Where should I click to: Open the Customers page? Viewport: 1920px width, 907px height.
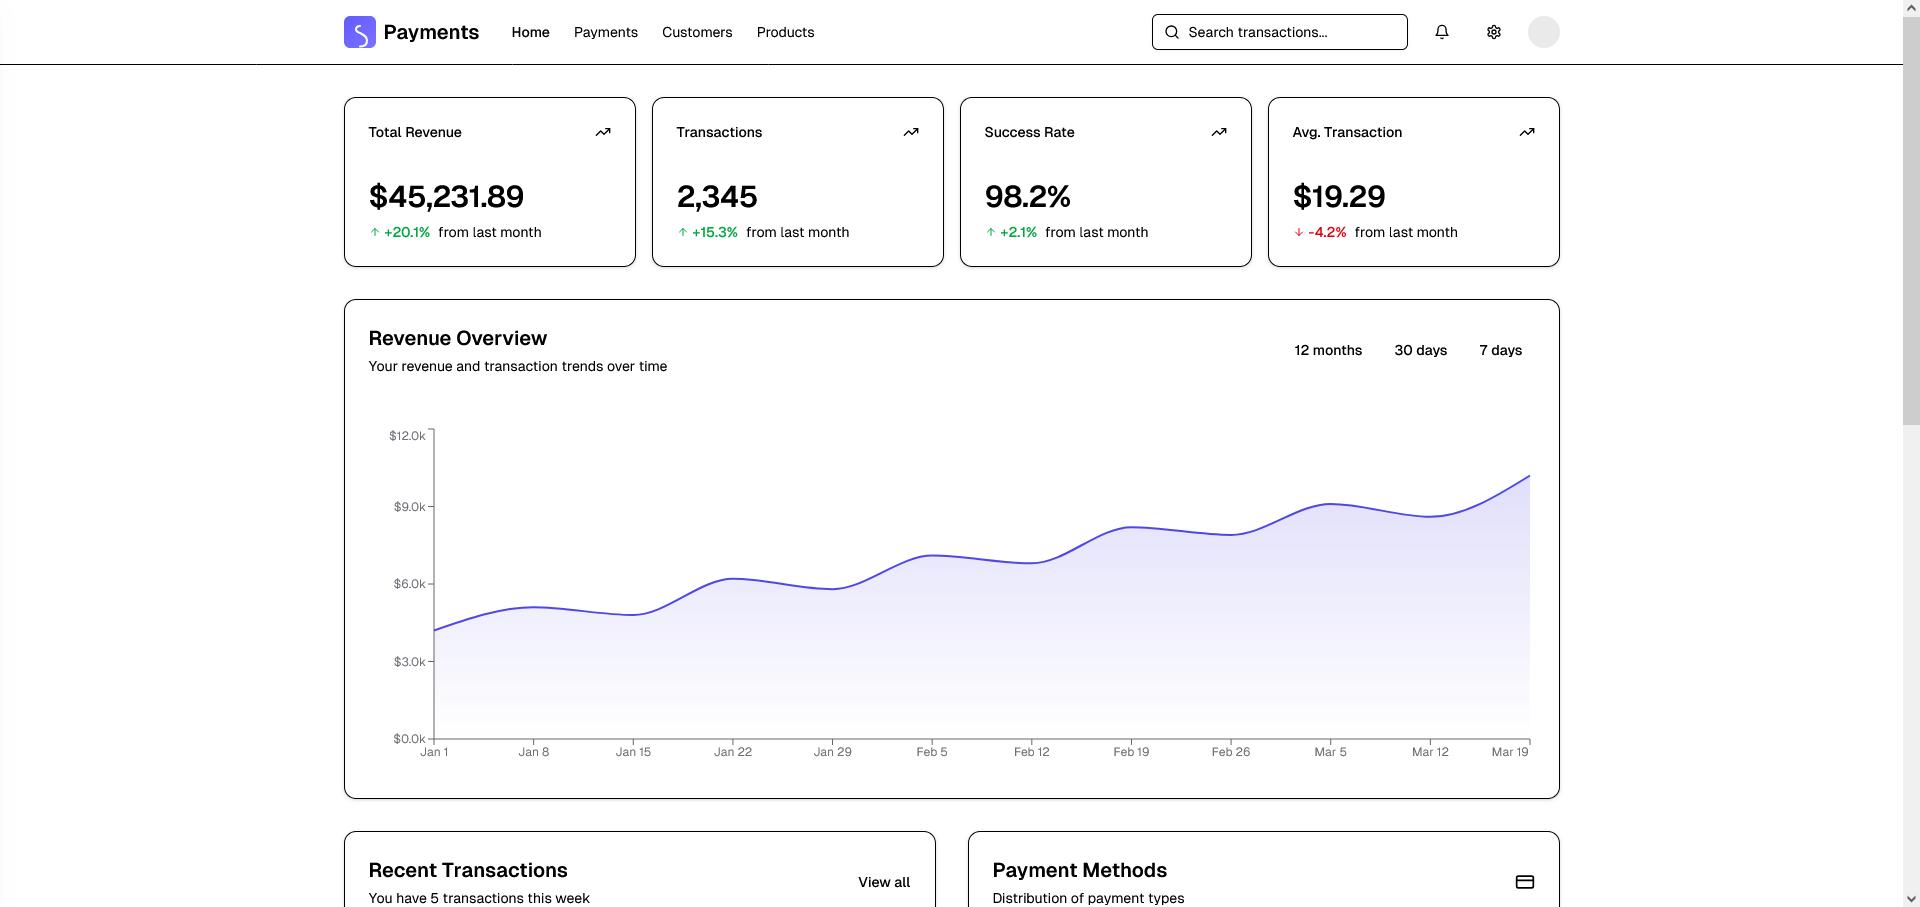pyautogui.click(x=697, y=32)
